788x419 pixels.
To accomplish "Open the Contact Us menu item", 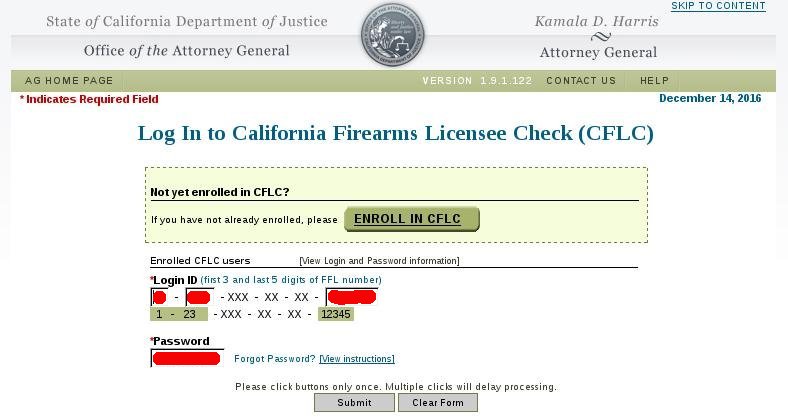I will click(x=581, y=80).
